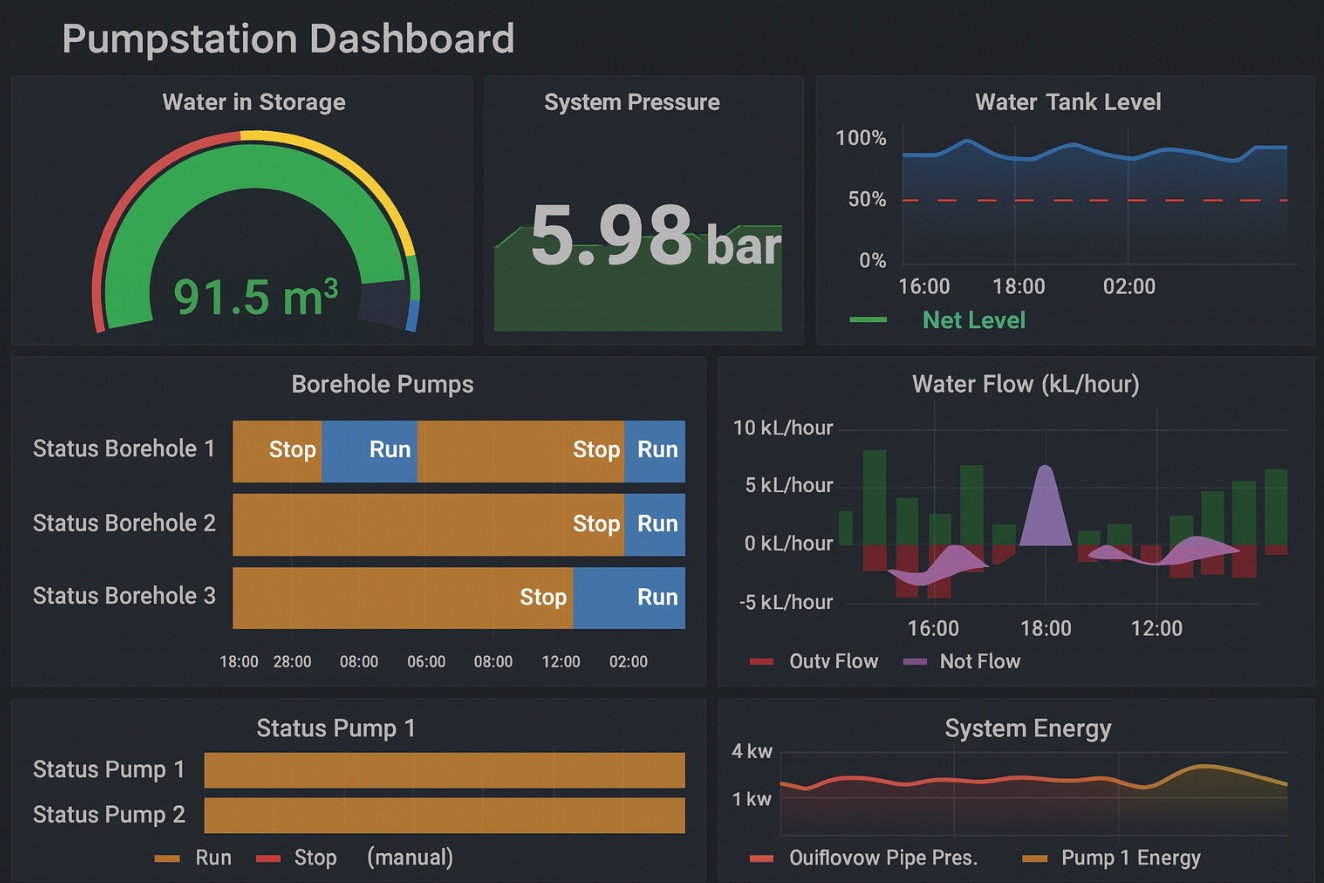The width and height of the screenshot is (1324, 883).
Task: Expand the Water Tank Level panel title
Action: 1067,102
